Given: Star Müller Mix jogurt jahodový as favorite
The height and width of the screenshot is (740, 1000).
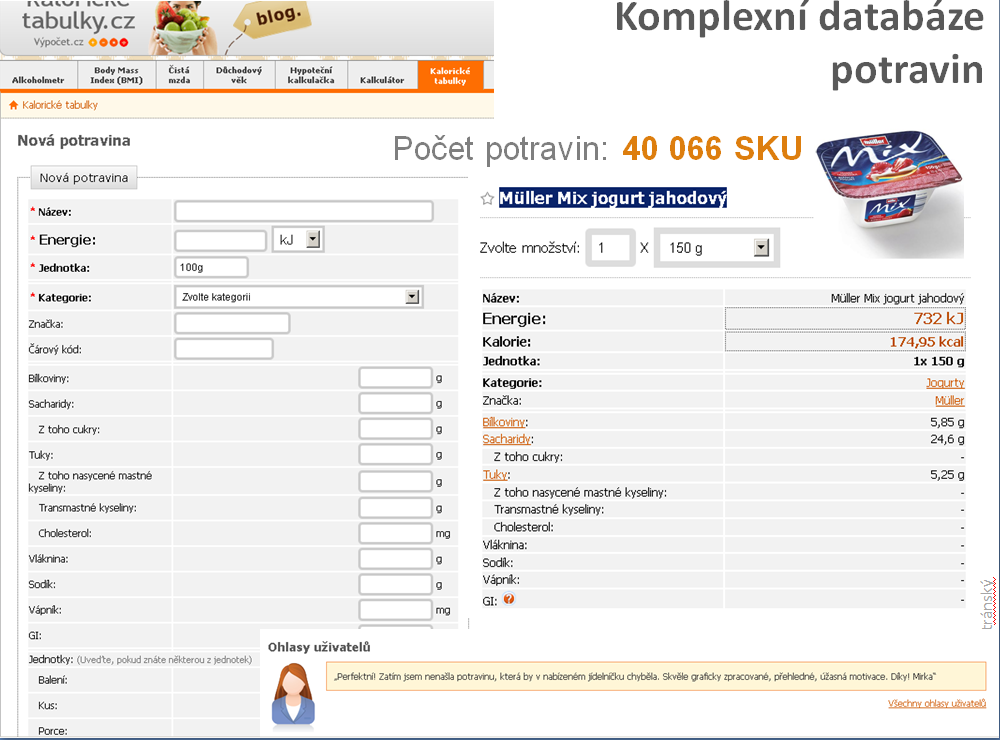Looking at the screenshot, I should [x=487, y=199].
